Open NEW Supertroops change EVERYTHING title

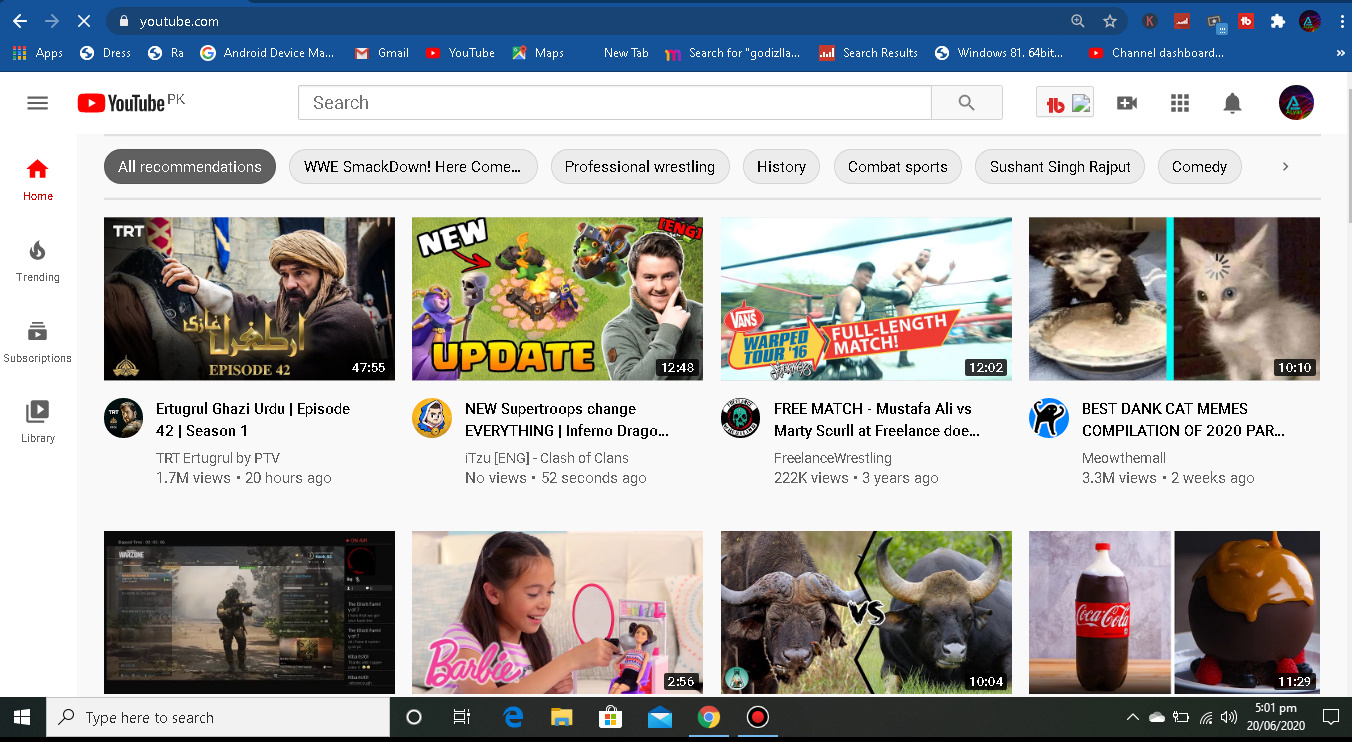[566, 420]
